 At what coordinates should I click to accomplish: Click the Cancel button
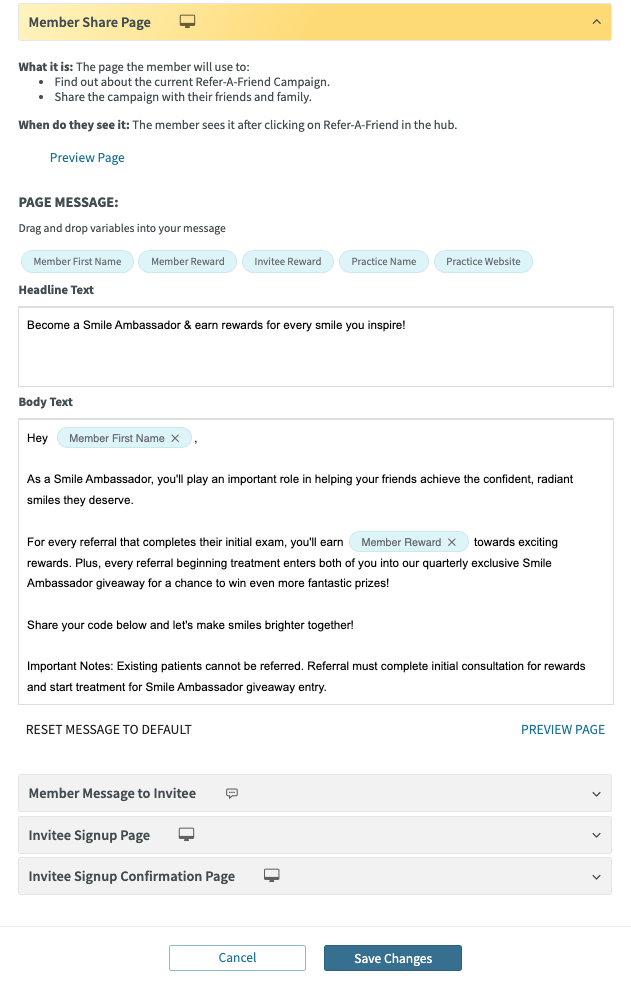(x=237, y=957)
